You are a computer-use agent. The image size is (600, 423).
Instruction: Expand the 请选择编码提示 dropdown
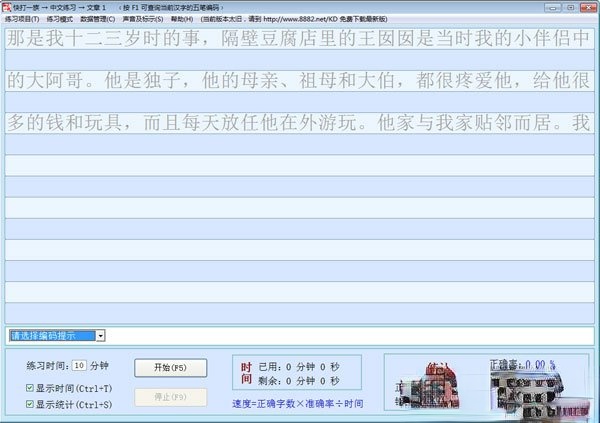coord(101,335)
